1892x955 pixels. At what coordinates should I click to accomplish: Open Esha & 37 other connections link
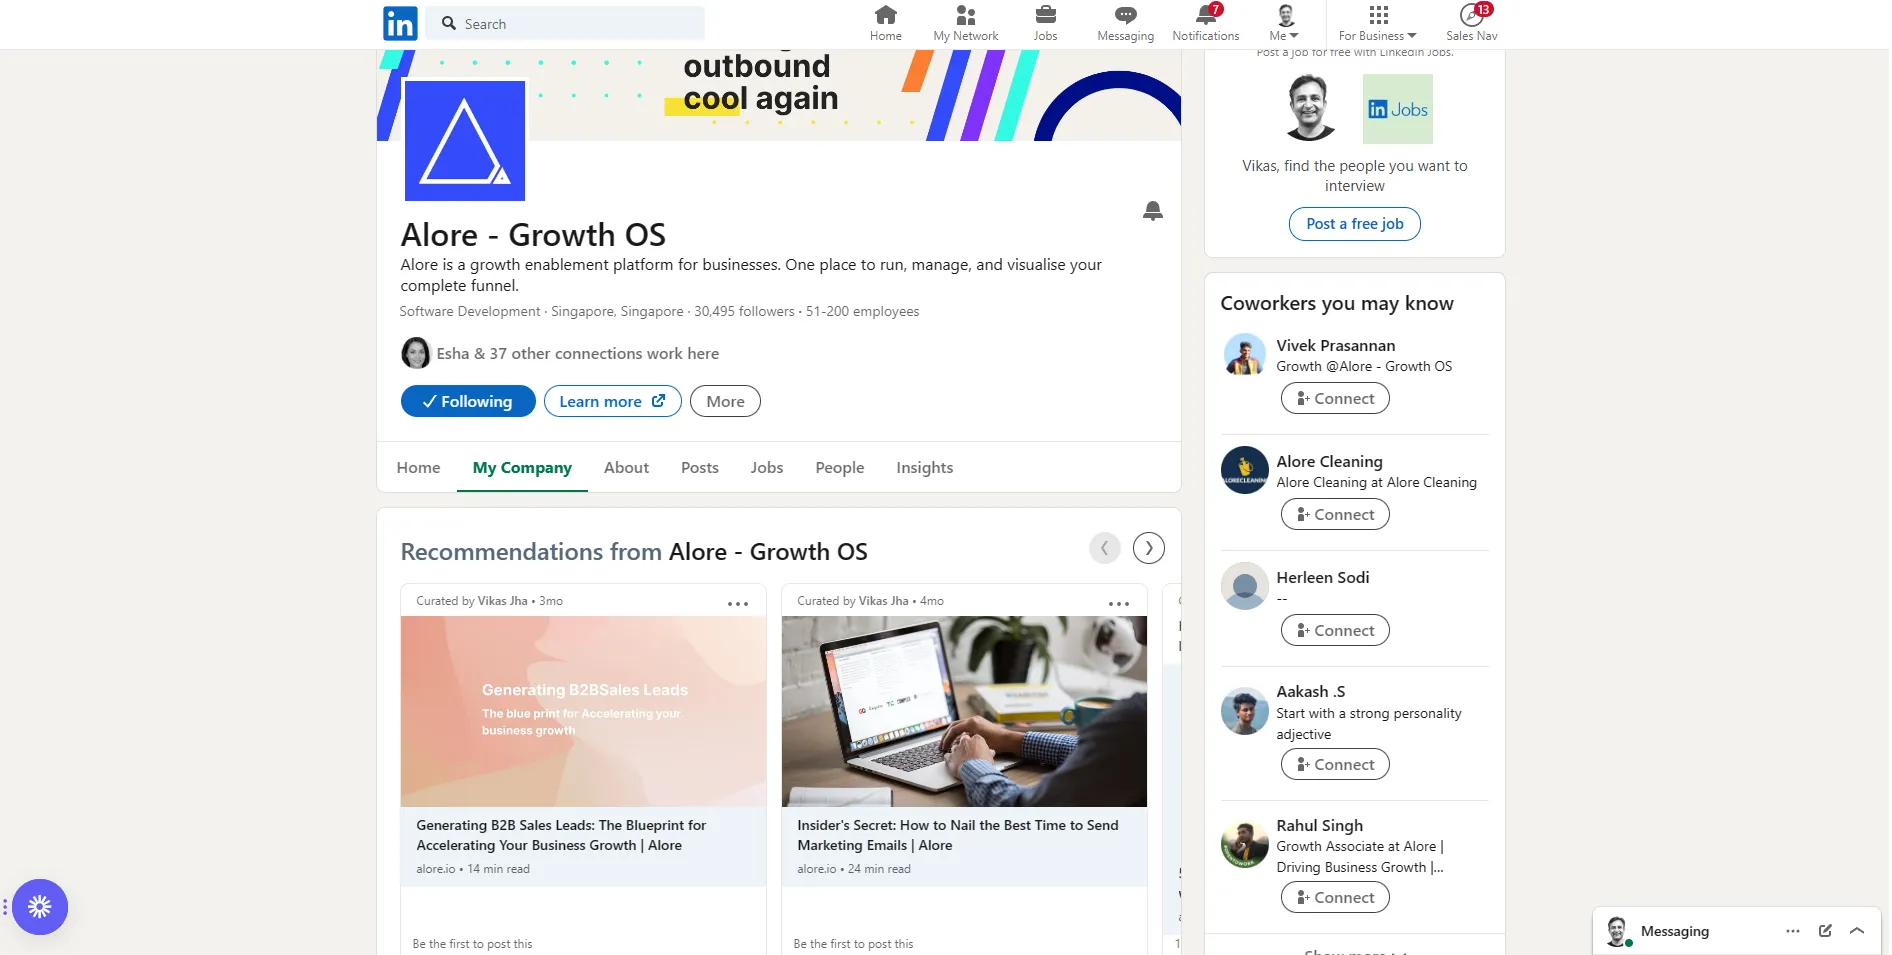point(577,353)
